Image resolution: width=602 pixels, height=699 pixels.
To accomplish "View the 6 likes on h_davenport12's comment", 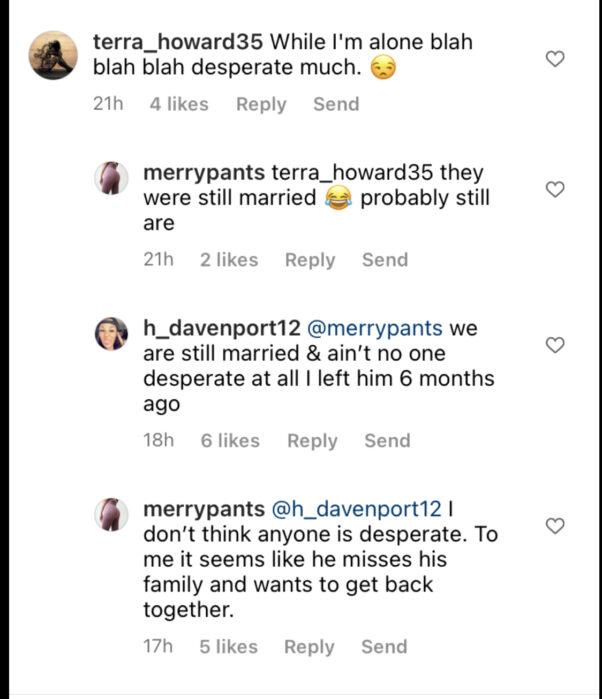I will (x=230, y=440).
